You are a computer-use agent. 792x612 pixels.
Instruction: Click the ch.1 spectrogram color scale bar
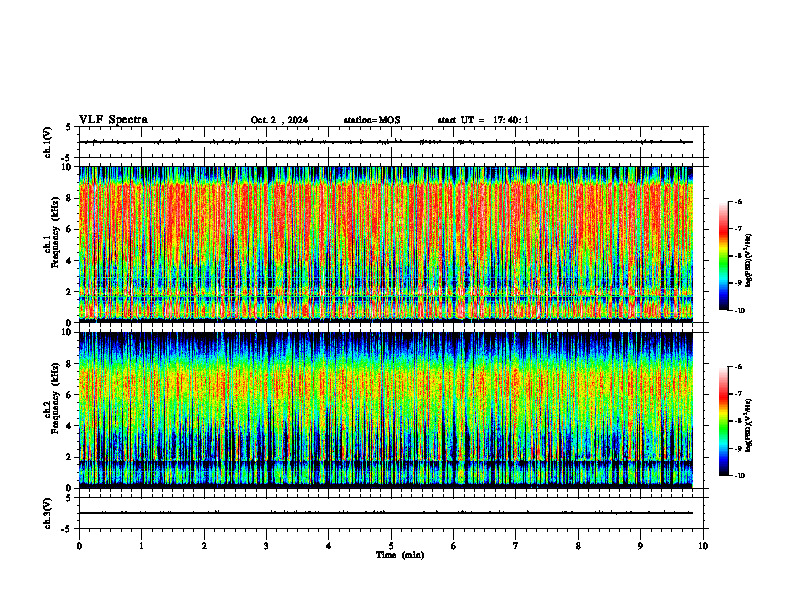[x=723, y=256]
